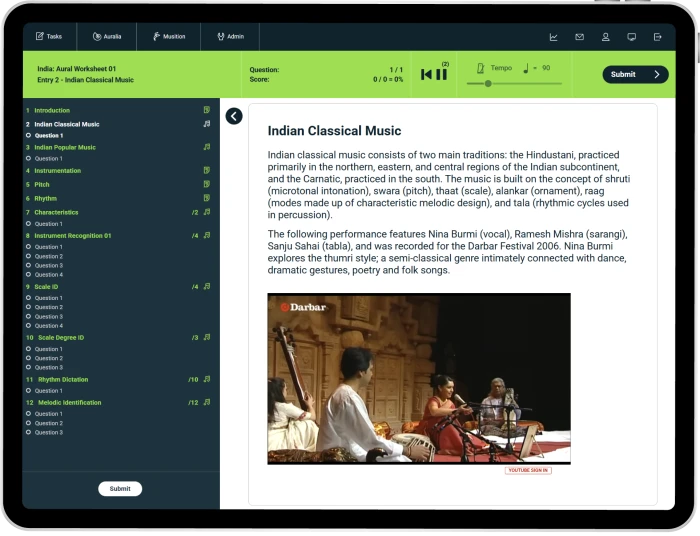The image size is (700, 536).
Task: Switch to the Auralia tab
Action: click(106, 37)
